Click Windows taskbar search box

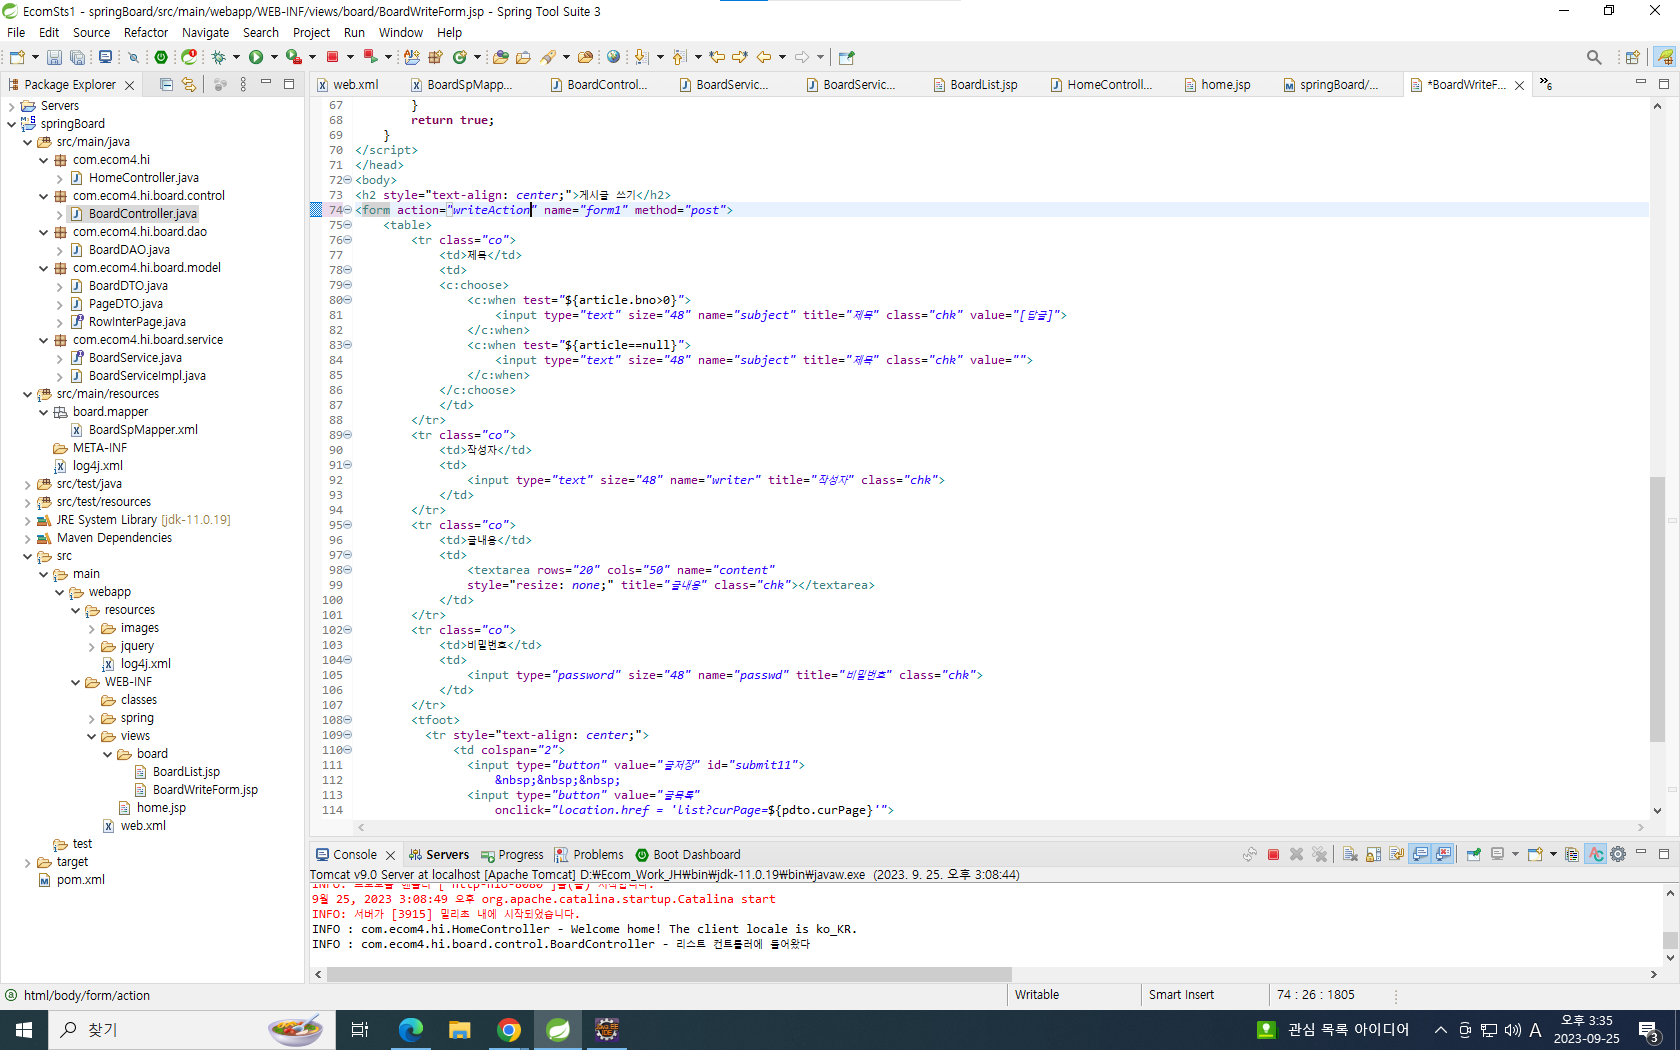click(x=190, y=1030)
